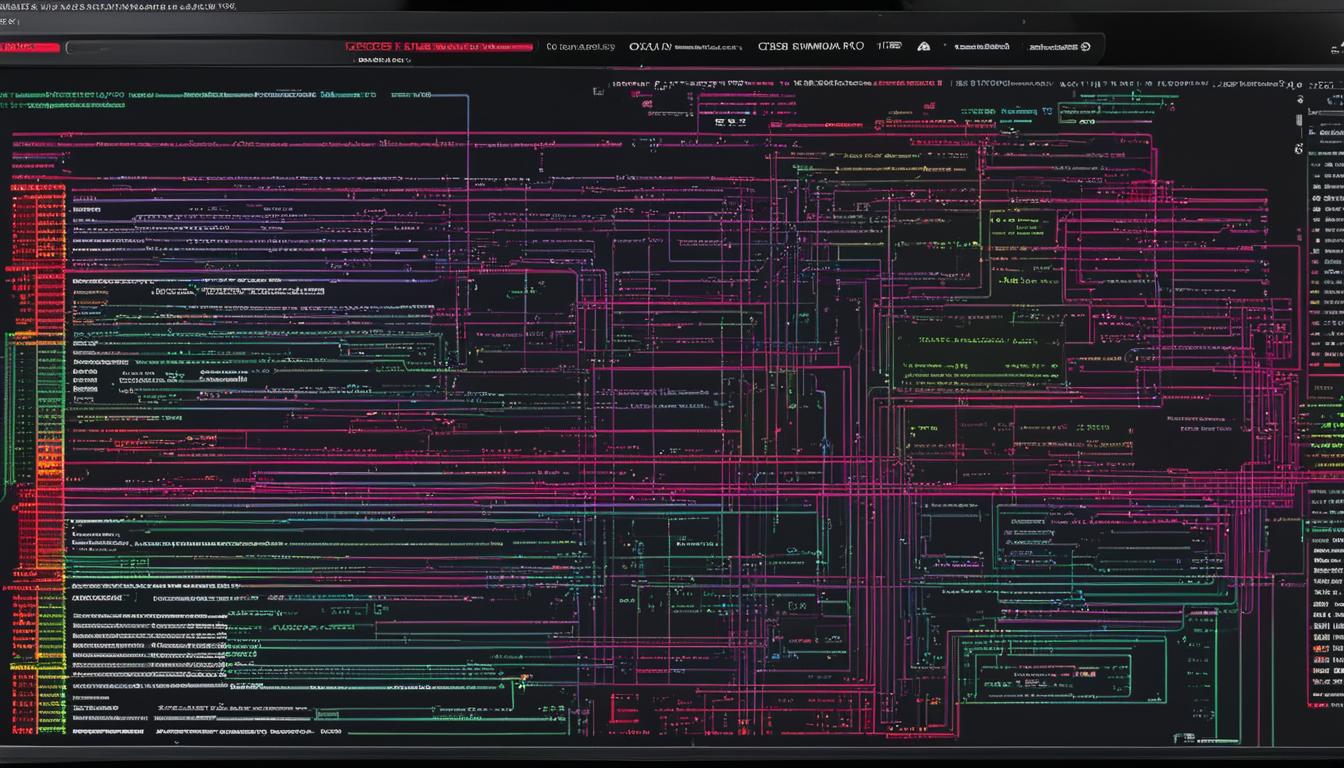Click the triangle icon in the top toolbar
Image resolution: width=1344 pixels, height=768 pixels.
tap(923, 46)
